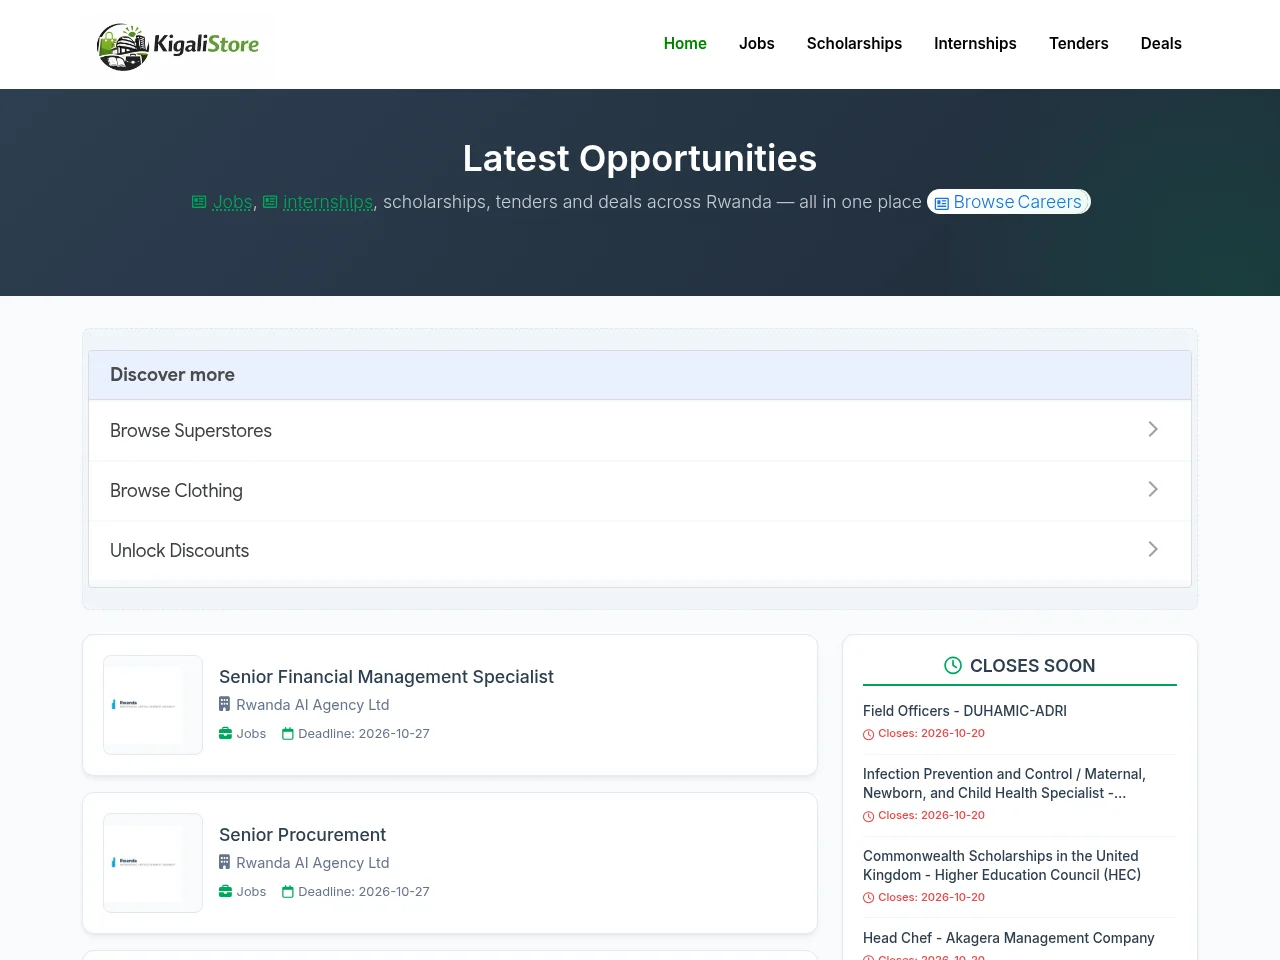Click briefcase Jobs icon on Senior Financial listing

pos(225,734)
